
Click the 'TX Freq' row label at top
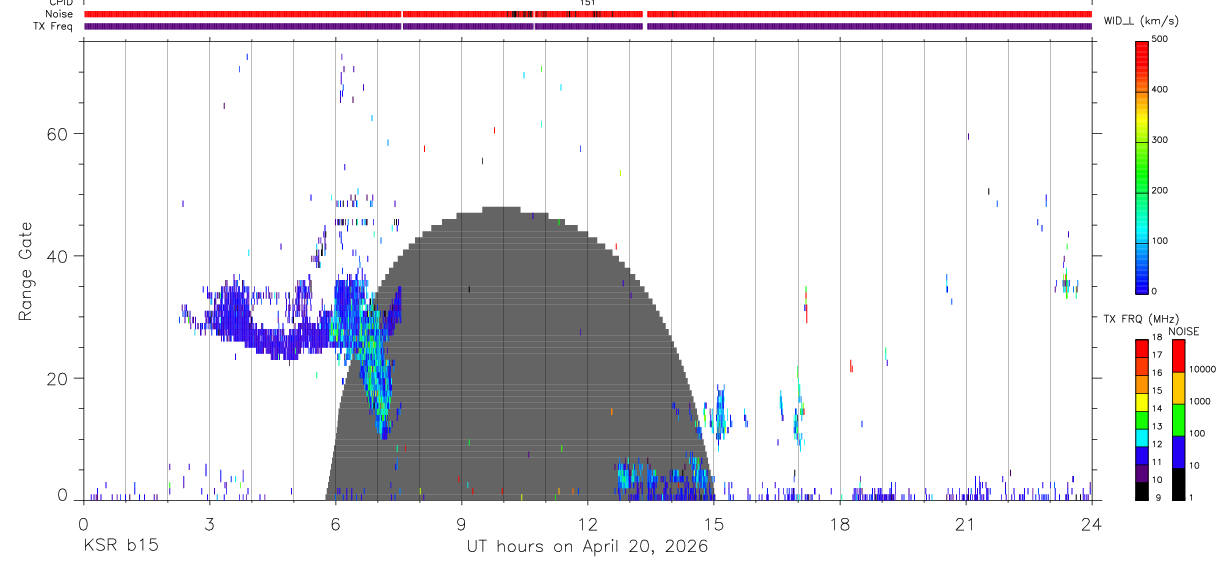click(x=53, y=26)
